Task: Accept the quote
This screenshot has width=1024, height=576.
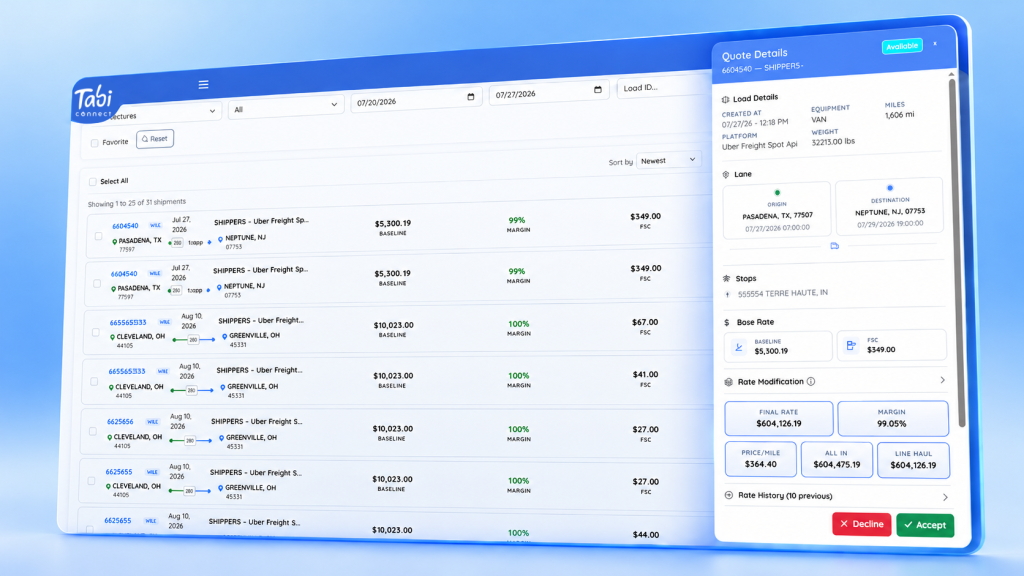Action: click(925, 525)
